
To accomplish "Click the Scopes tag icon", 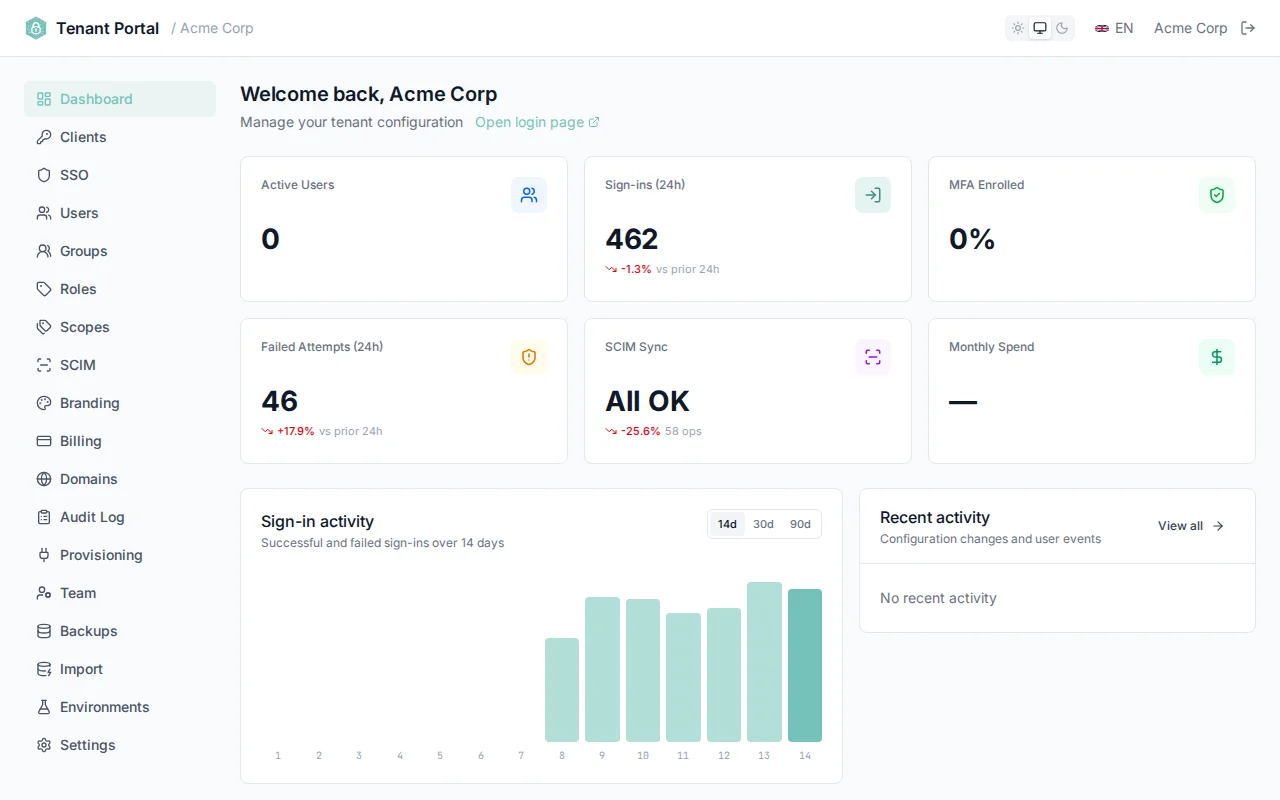I will tap(44, 327).
